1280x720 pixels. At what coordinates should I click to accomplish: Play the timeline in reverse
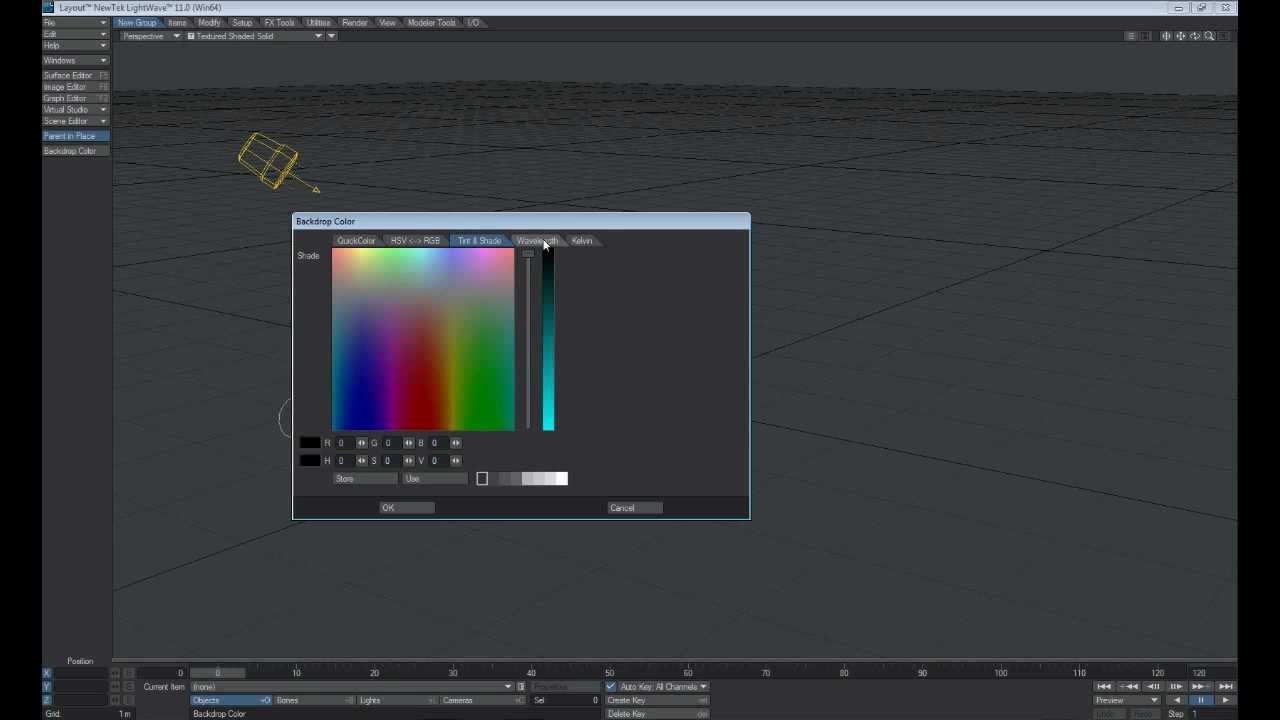(x=1177, y=700)
